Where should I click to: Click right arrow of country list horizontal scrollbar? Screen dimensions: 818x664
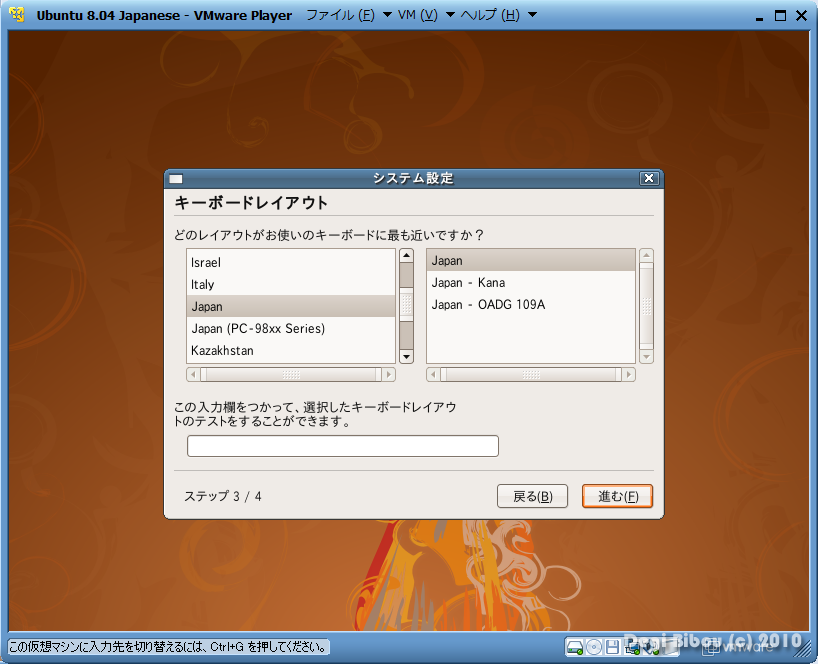[389, 374]
